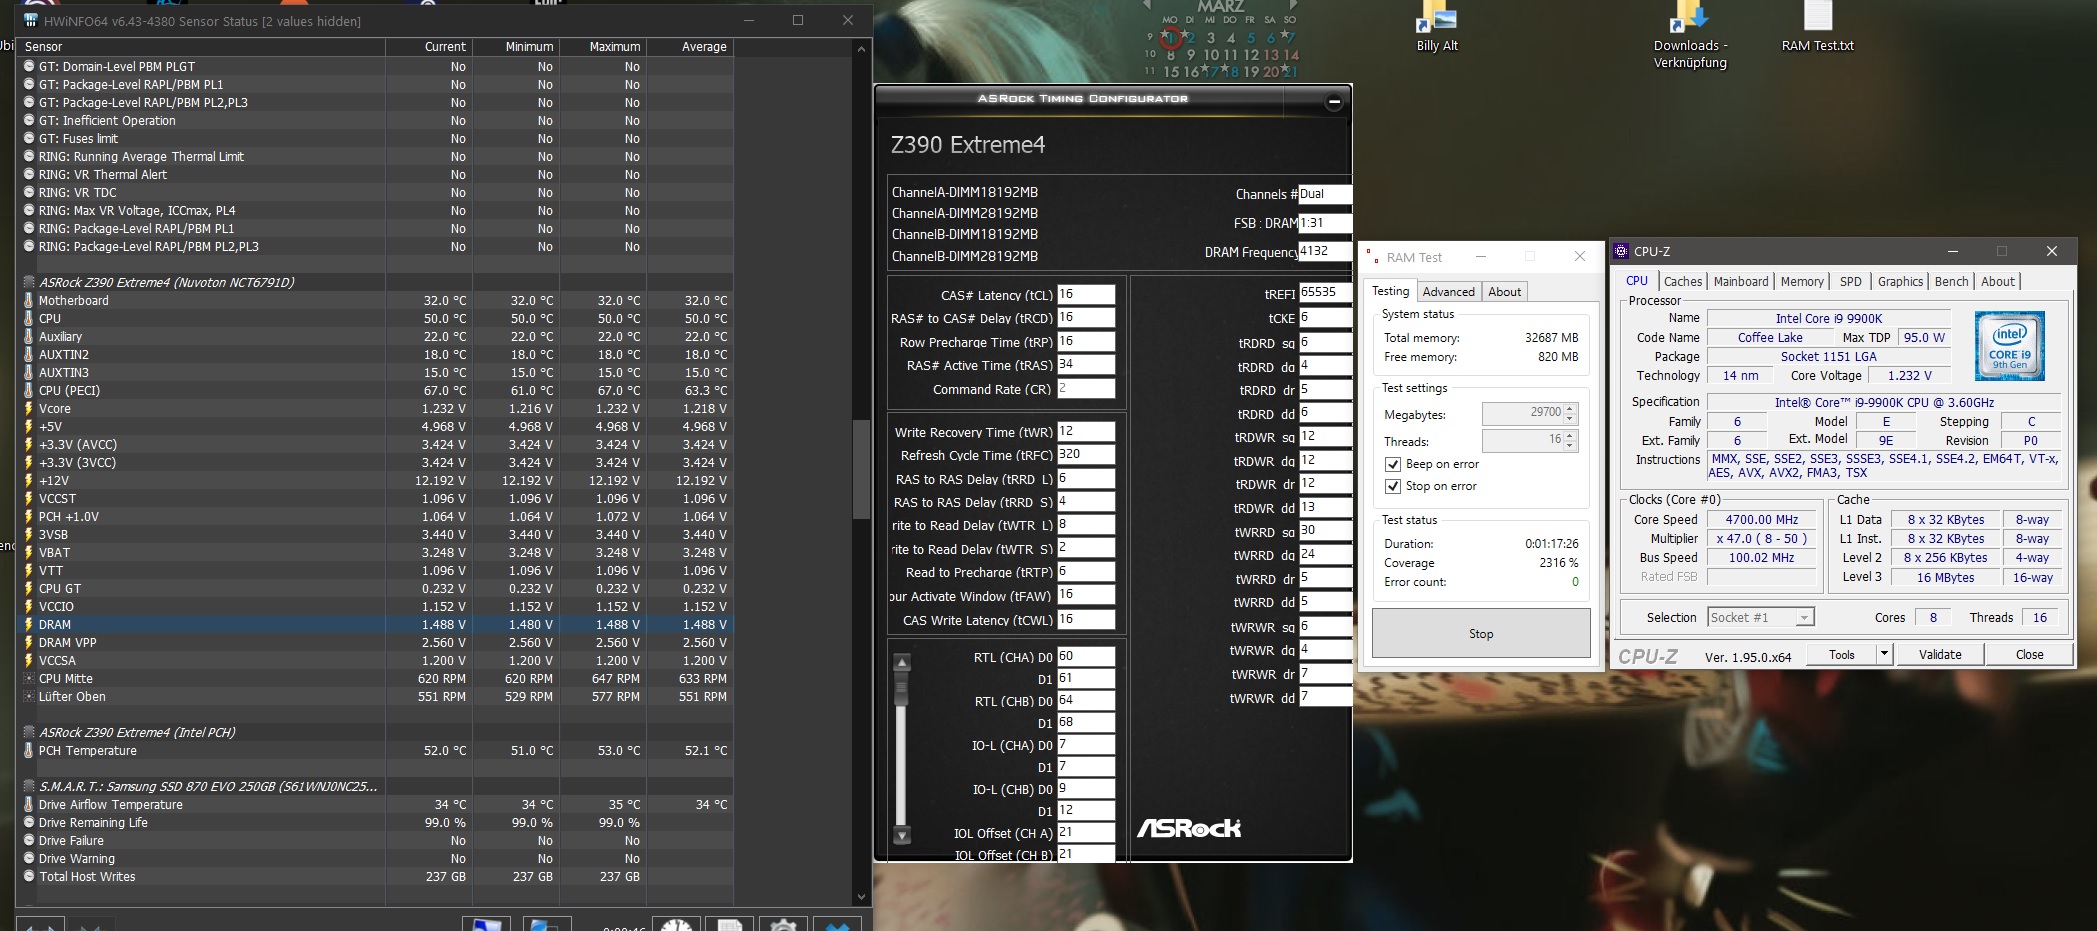This screenshot has width=2097, height=931.
Task: Click the Command Rate (CR) value field
Action: pyautogui.click(x=1086, y=389)
